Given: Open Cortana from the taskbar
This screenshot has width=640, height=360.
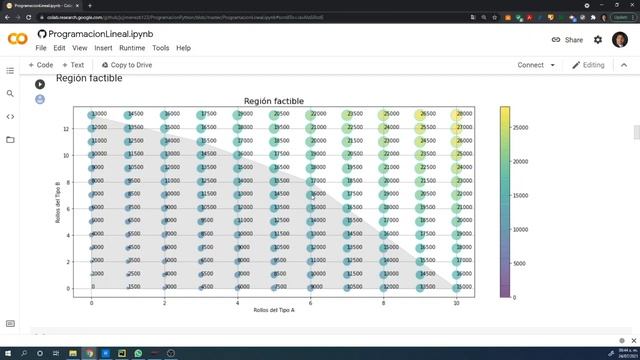Looking at the screenshot, I should pyautogui.click(x=40, y=353).
